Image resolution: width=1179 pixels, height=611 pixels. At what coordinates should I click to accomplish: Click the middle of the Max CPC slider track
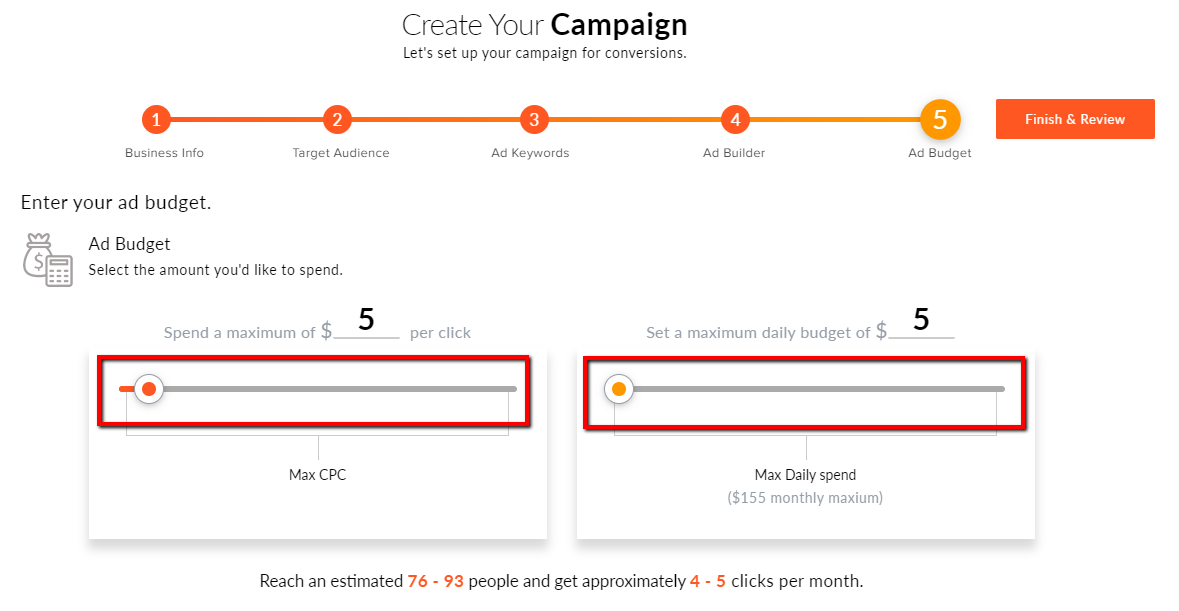click(x=318, y=389)
